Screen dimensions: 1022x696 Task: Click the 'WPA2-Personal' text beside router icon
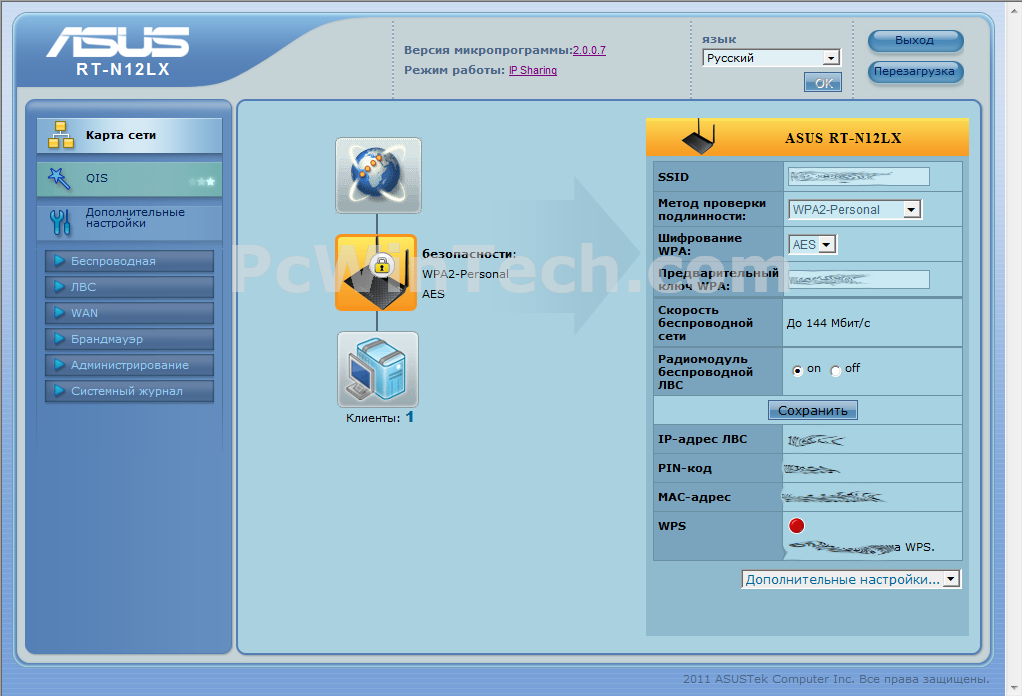(465, 274)
